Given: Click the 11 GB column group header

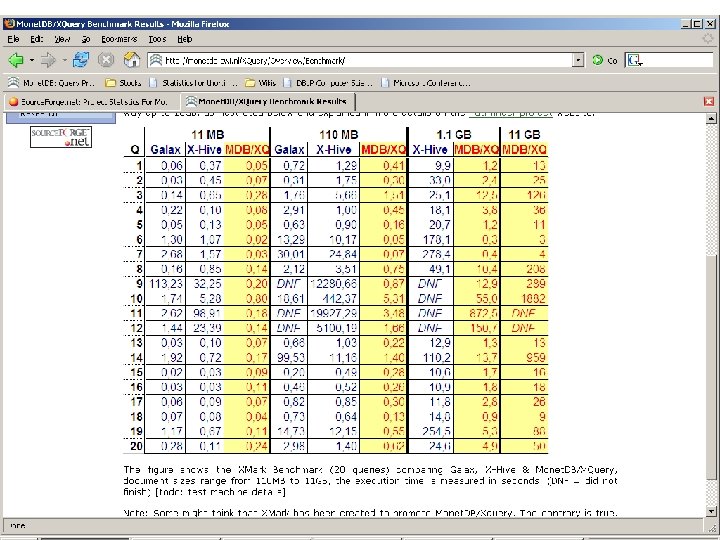Looking at the screenshot, I should click(x=524, y=135).
